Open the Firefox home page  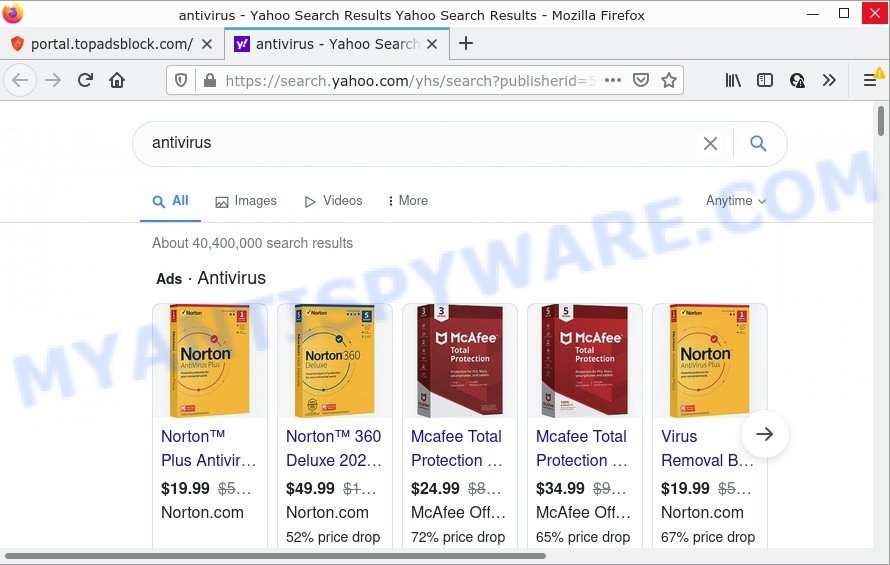(x=117, y=80)
